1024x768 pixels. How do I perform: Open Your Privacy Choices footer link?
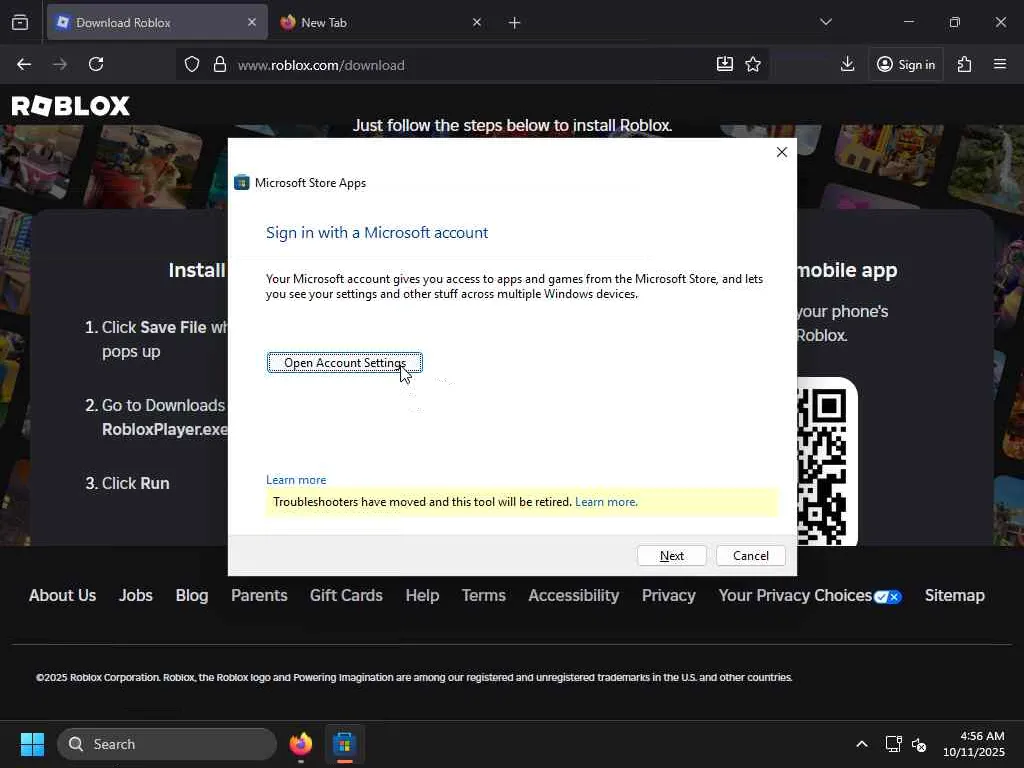[795, 596]
